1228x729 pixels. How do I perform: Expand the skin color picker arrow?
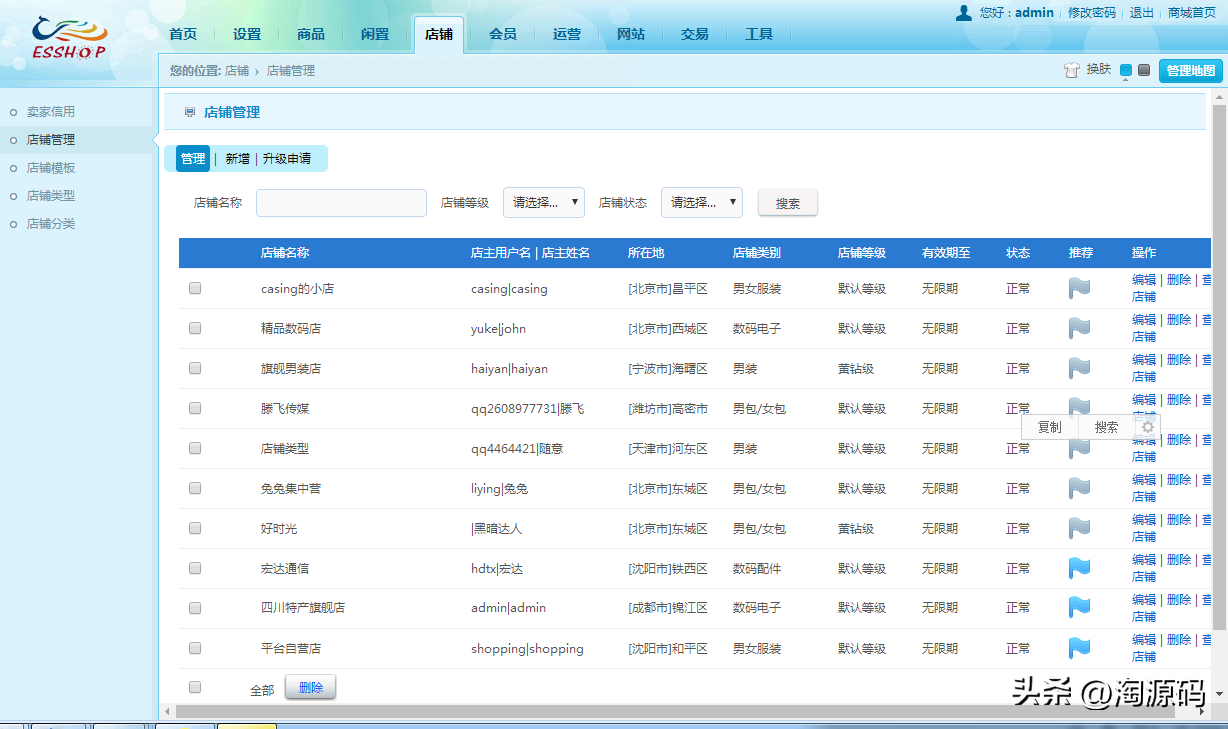(x=1126, y=80)
